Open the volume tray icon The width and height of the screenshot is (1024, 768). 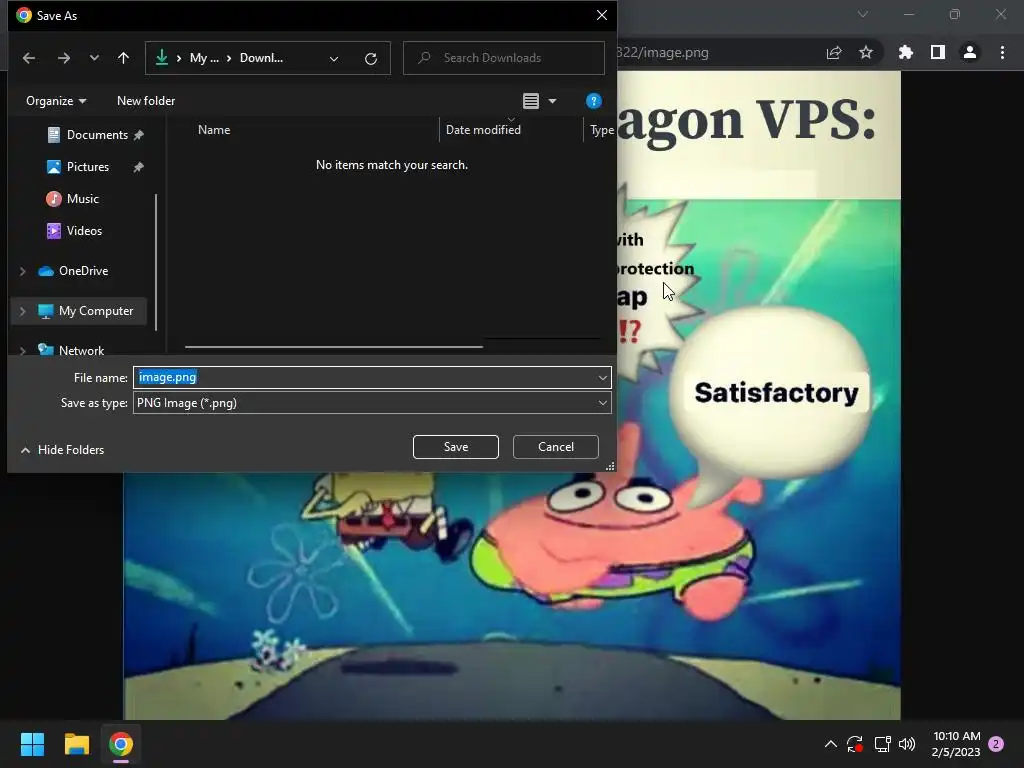pyautogui.click(x=907, y=744)
